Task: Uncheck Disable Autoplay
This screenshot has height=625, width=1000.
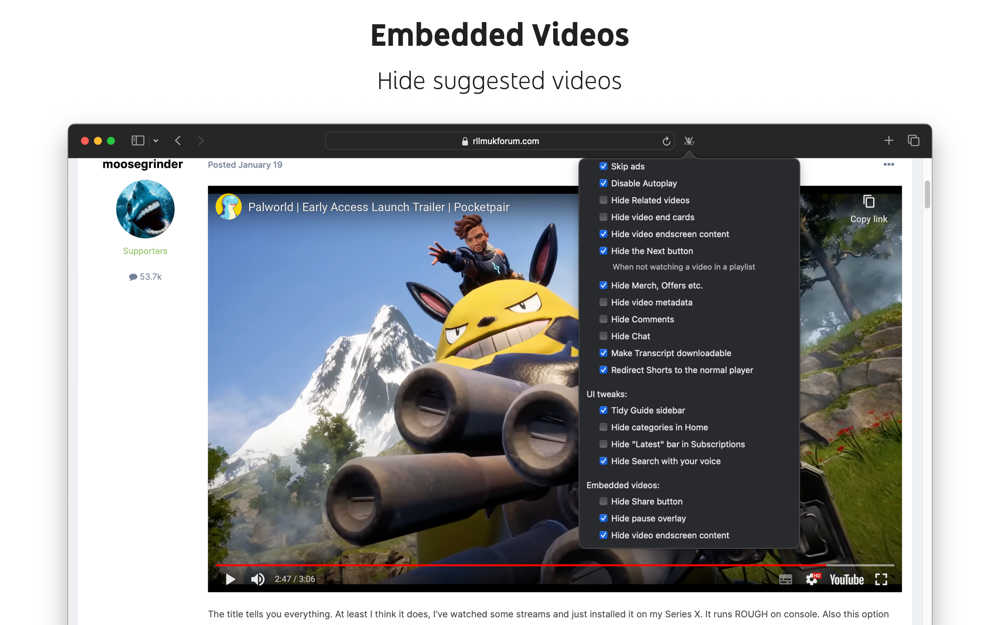Action: tap(603, 183)
